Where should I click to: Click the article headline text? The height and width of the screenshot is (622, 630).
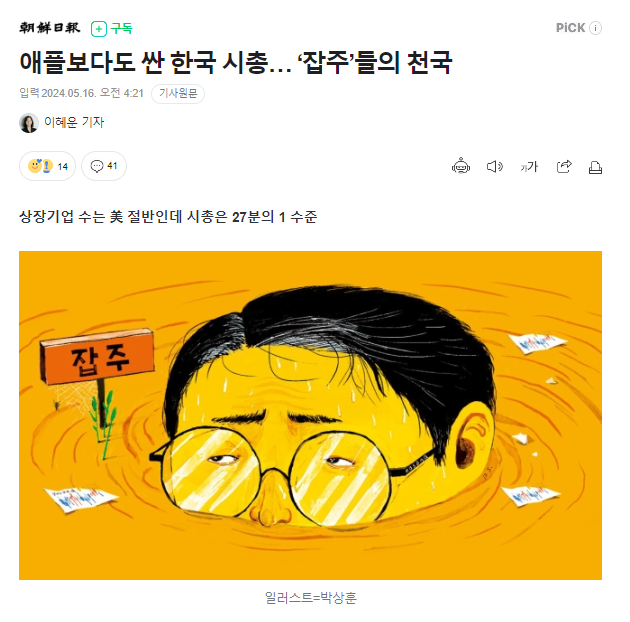coord(236,63)
